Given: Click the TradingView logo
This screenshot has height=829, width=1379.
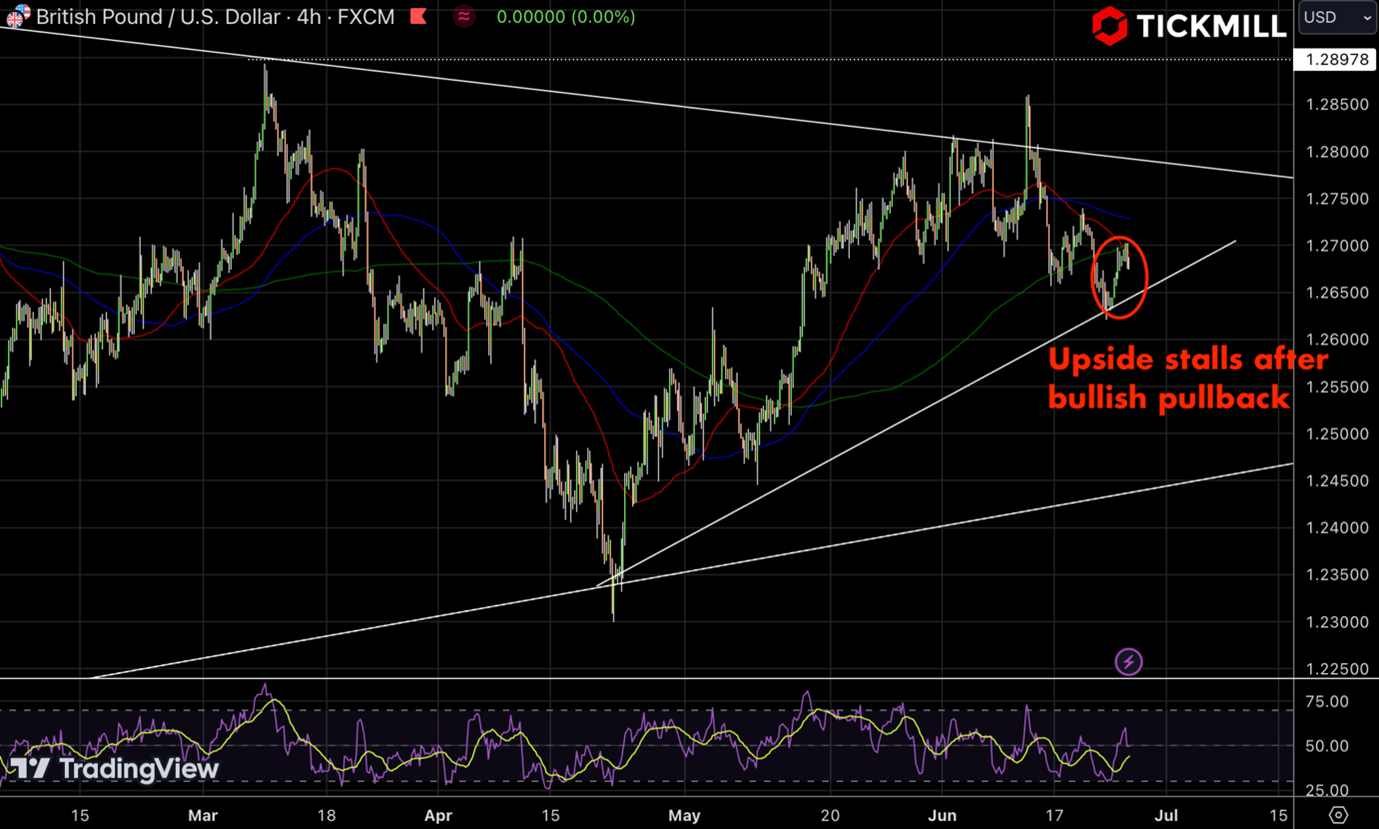Looking at the screenshot, I should click(114, 768).
